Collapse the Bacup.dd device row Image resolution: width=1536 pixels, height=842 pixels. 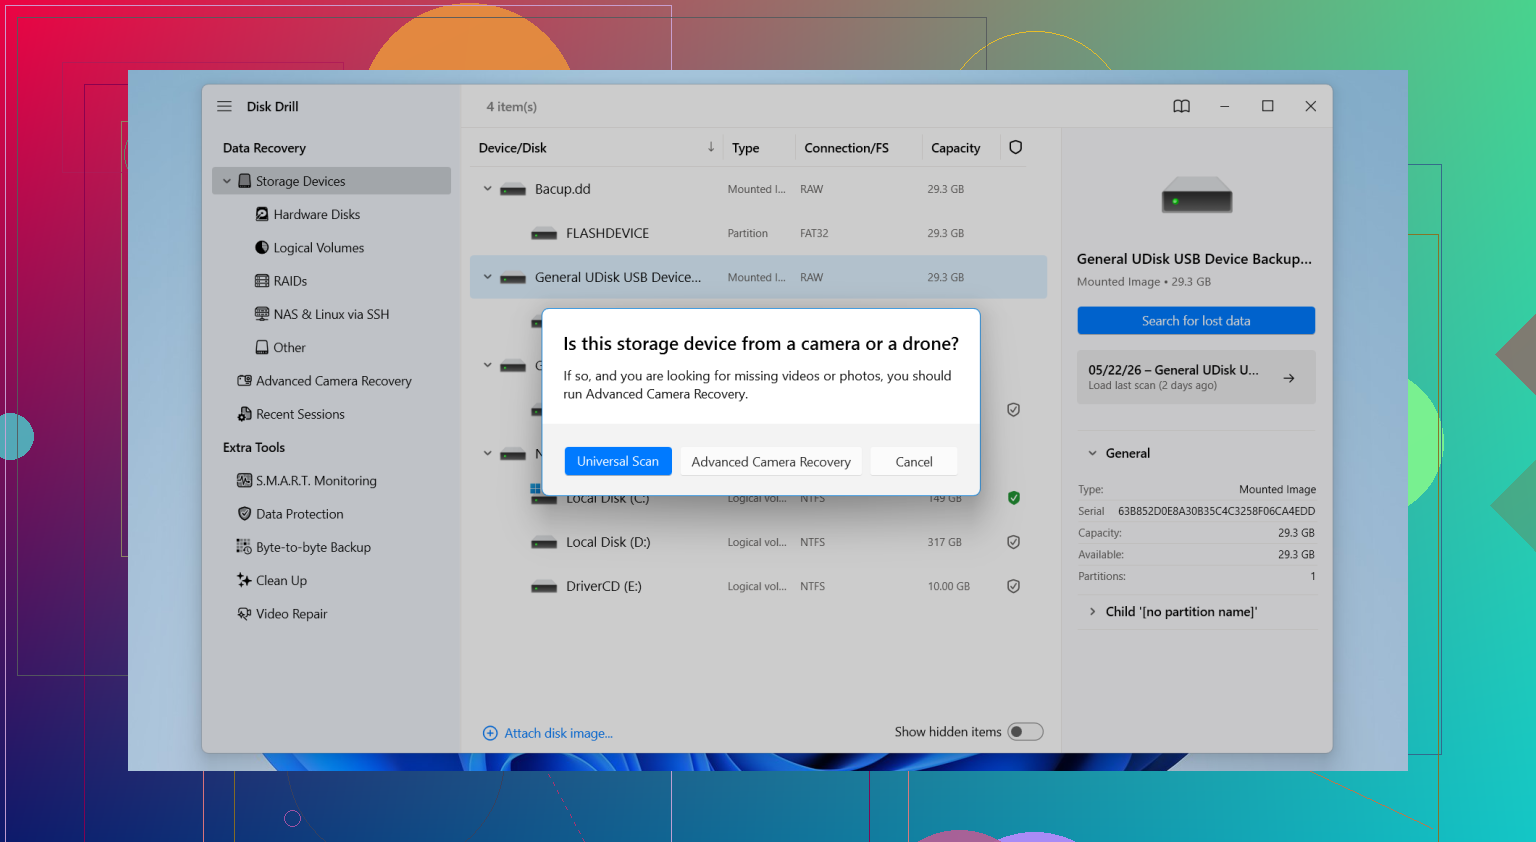487,189
